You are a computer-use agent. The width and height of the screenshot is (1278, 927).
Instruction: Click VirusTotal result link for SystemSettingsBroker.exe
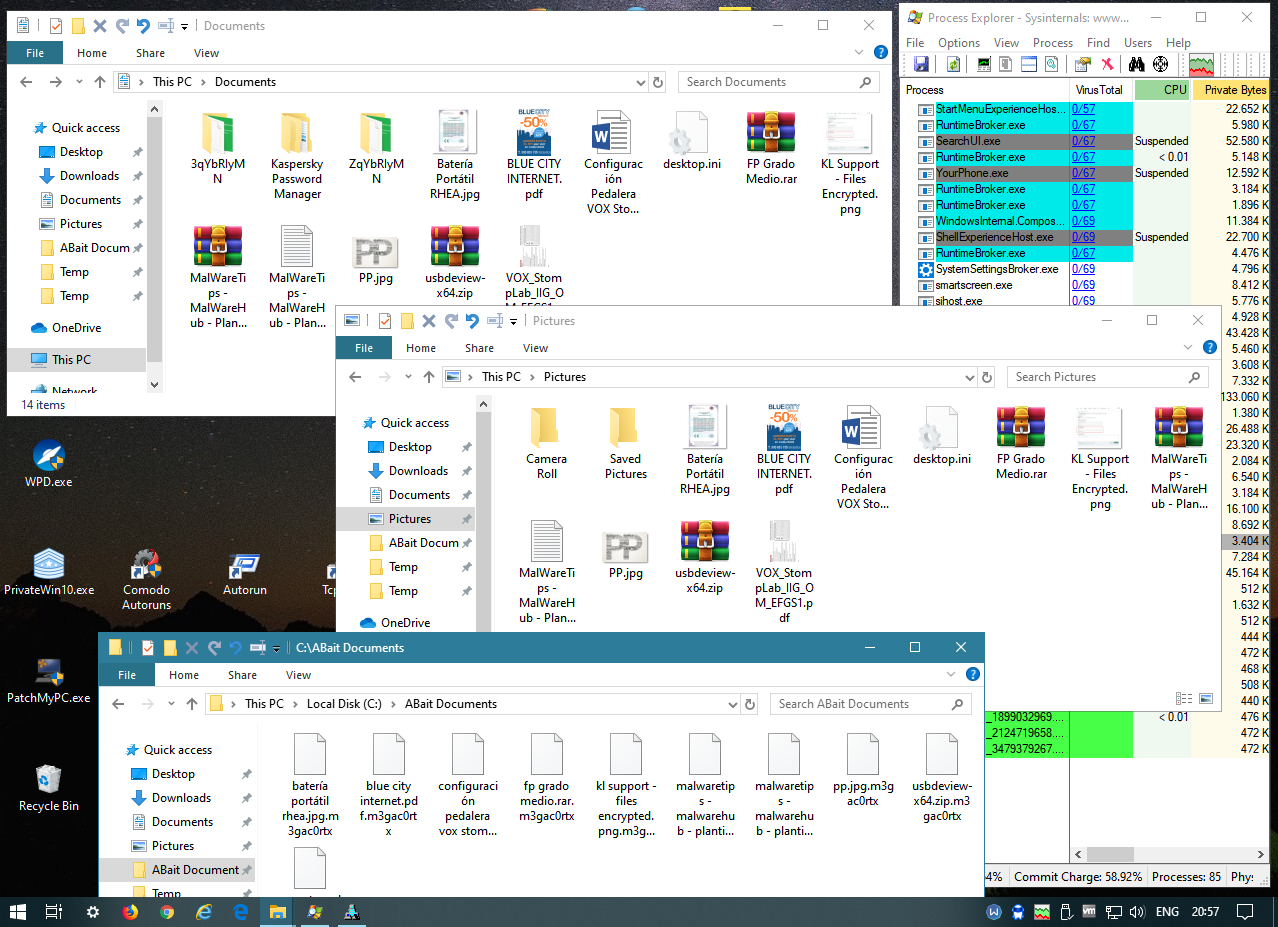[1083, 269]
